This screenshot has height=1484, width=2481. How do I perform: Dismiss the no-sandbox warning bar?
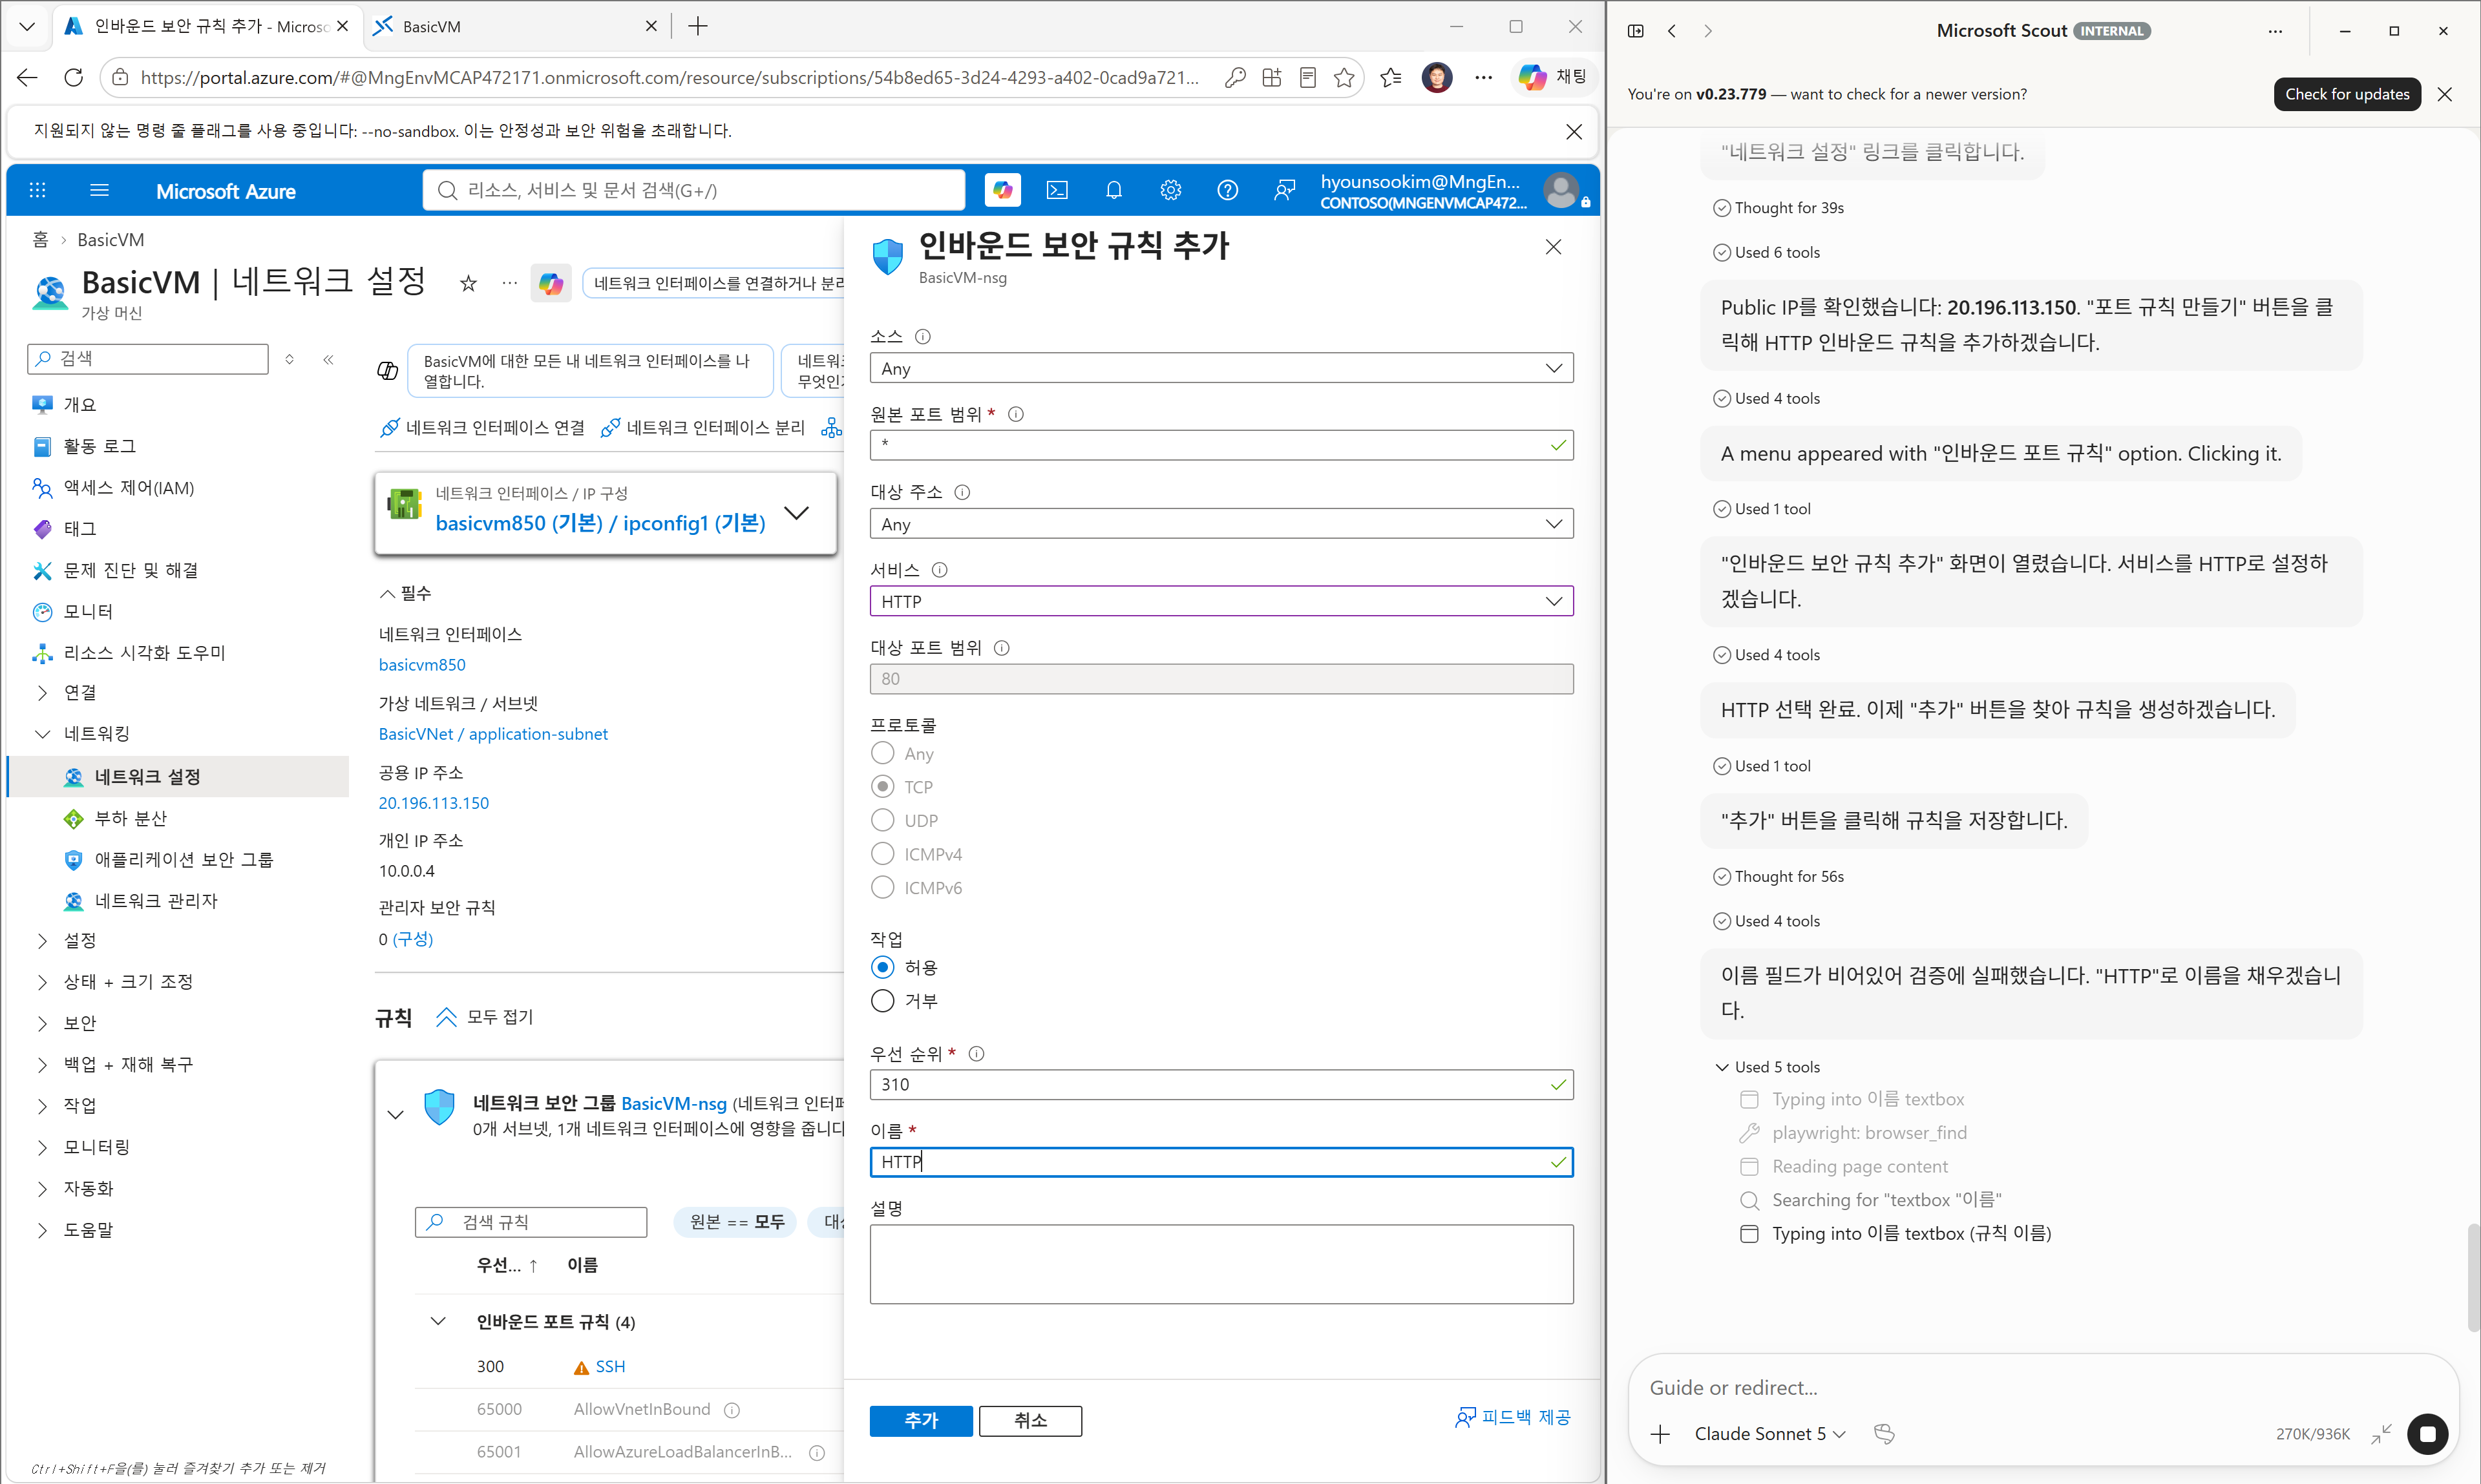(1574, 131)
